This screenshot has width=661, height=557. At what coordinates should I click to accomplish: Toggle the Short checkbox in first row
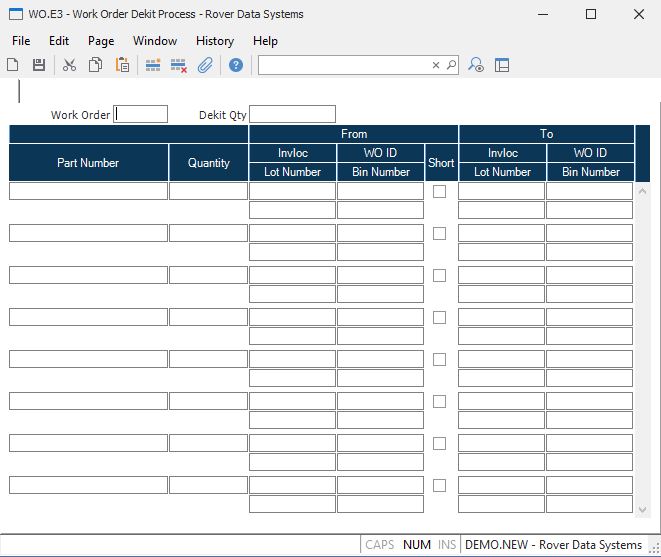point(440,191)
